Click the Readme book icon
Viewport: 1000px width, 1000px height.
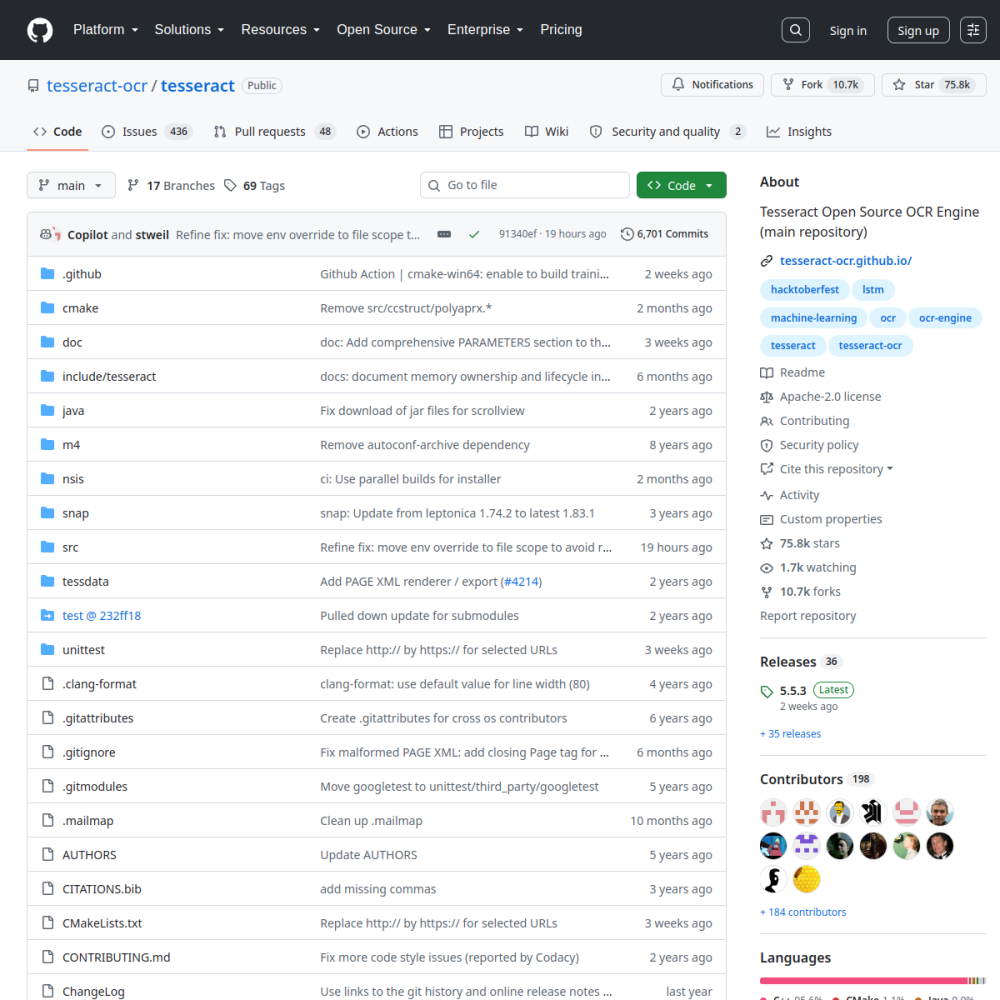click(x=767, y=372)
